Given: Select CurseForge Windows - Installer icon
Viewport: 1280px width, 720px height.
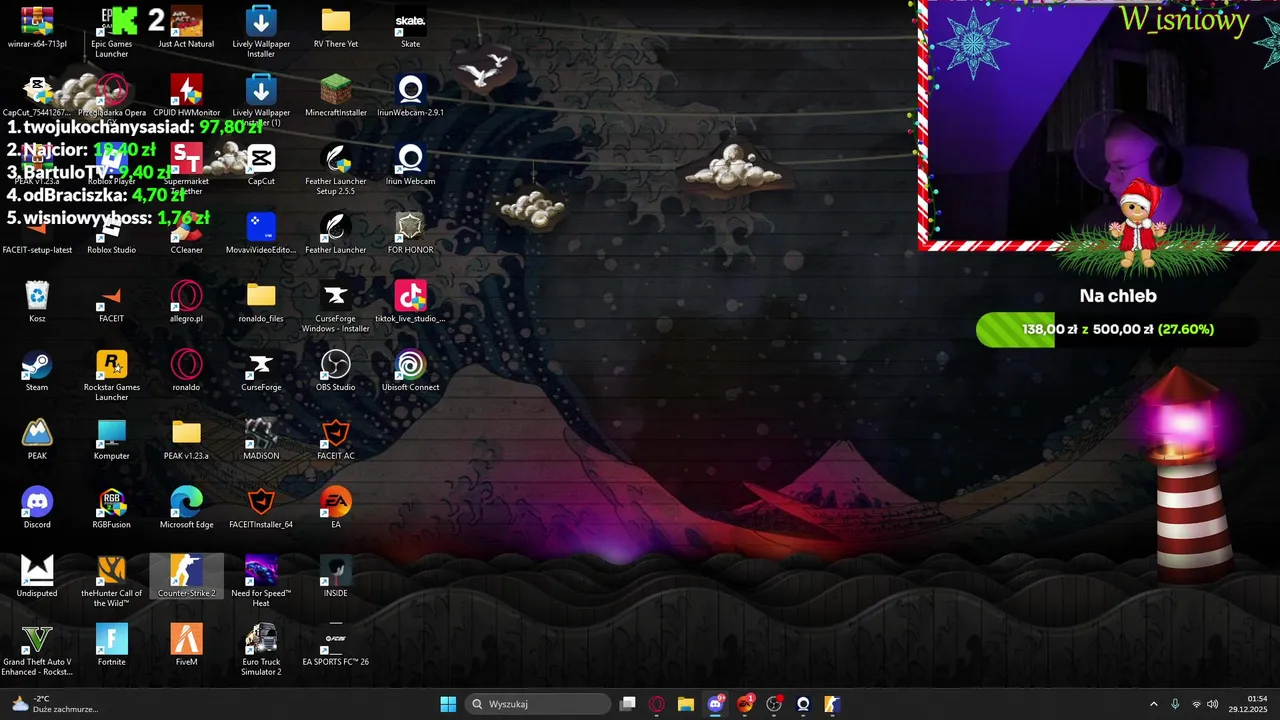Looking at the screenshot, I should (336, 307).
